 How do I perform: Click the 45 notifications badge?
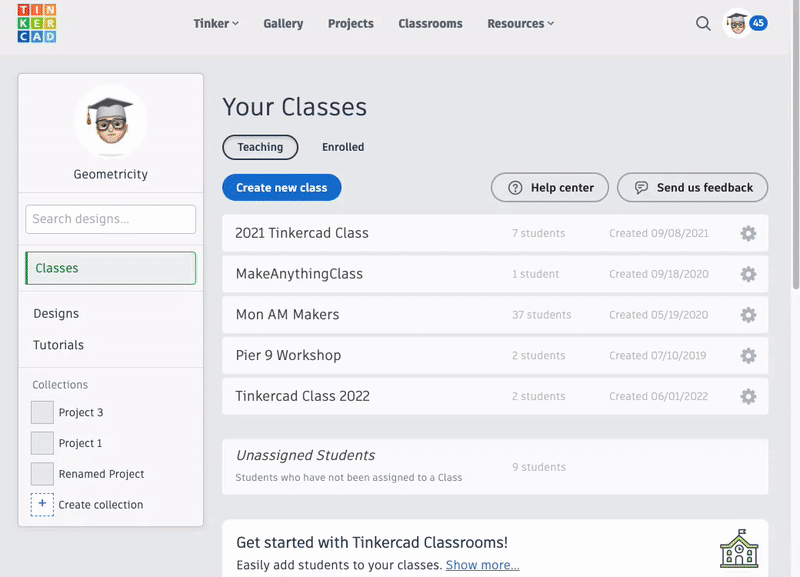point(758,23)
